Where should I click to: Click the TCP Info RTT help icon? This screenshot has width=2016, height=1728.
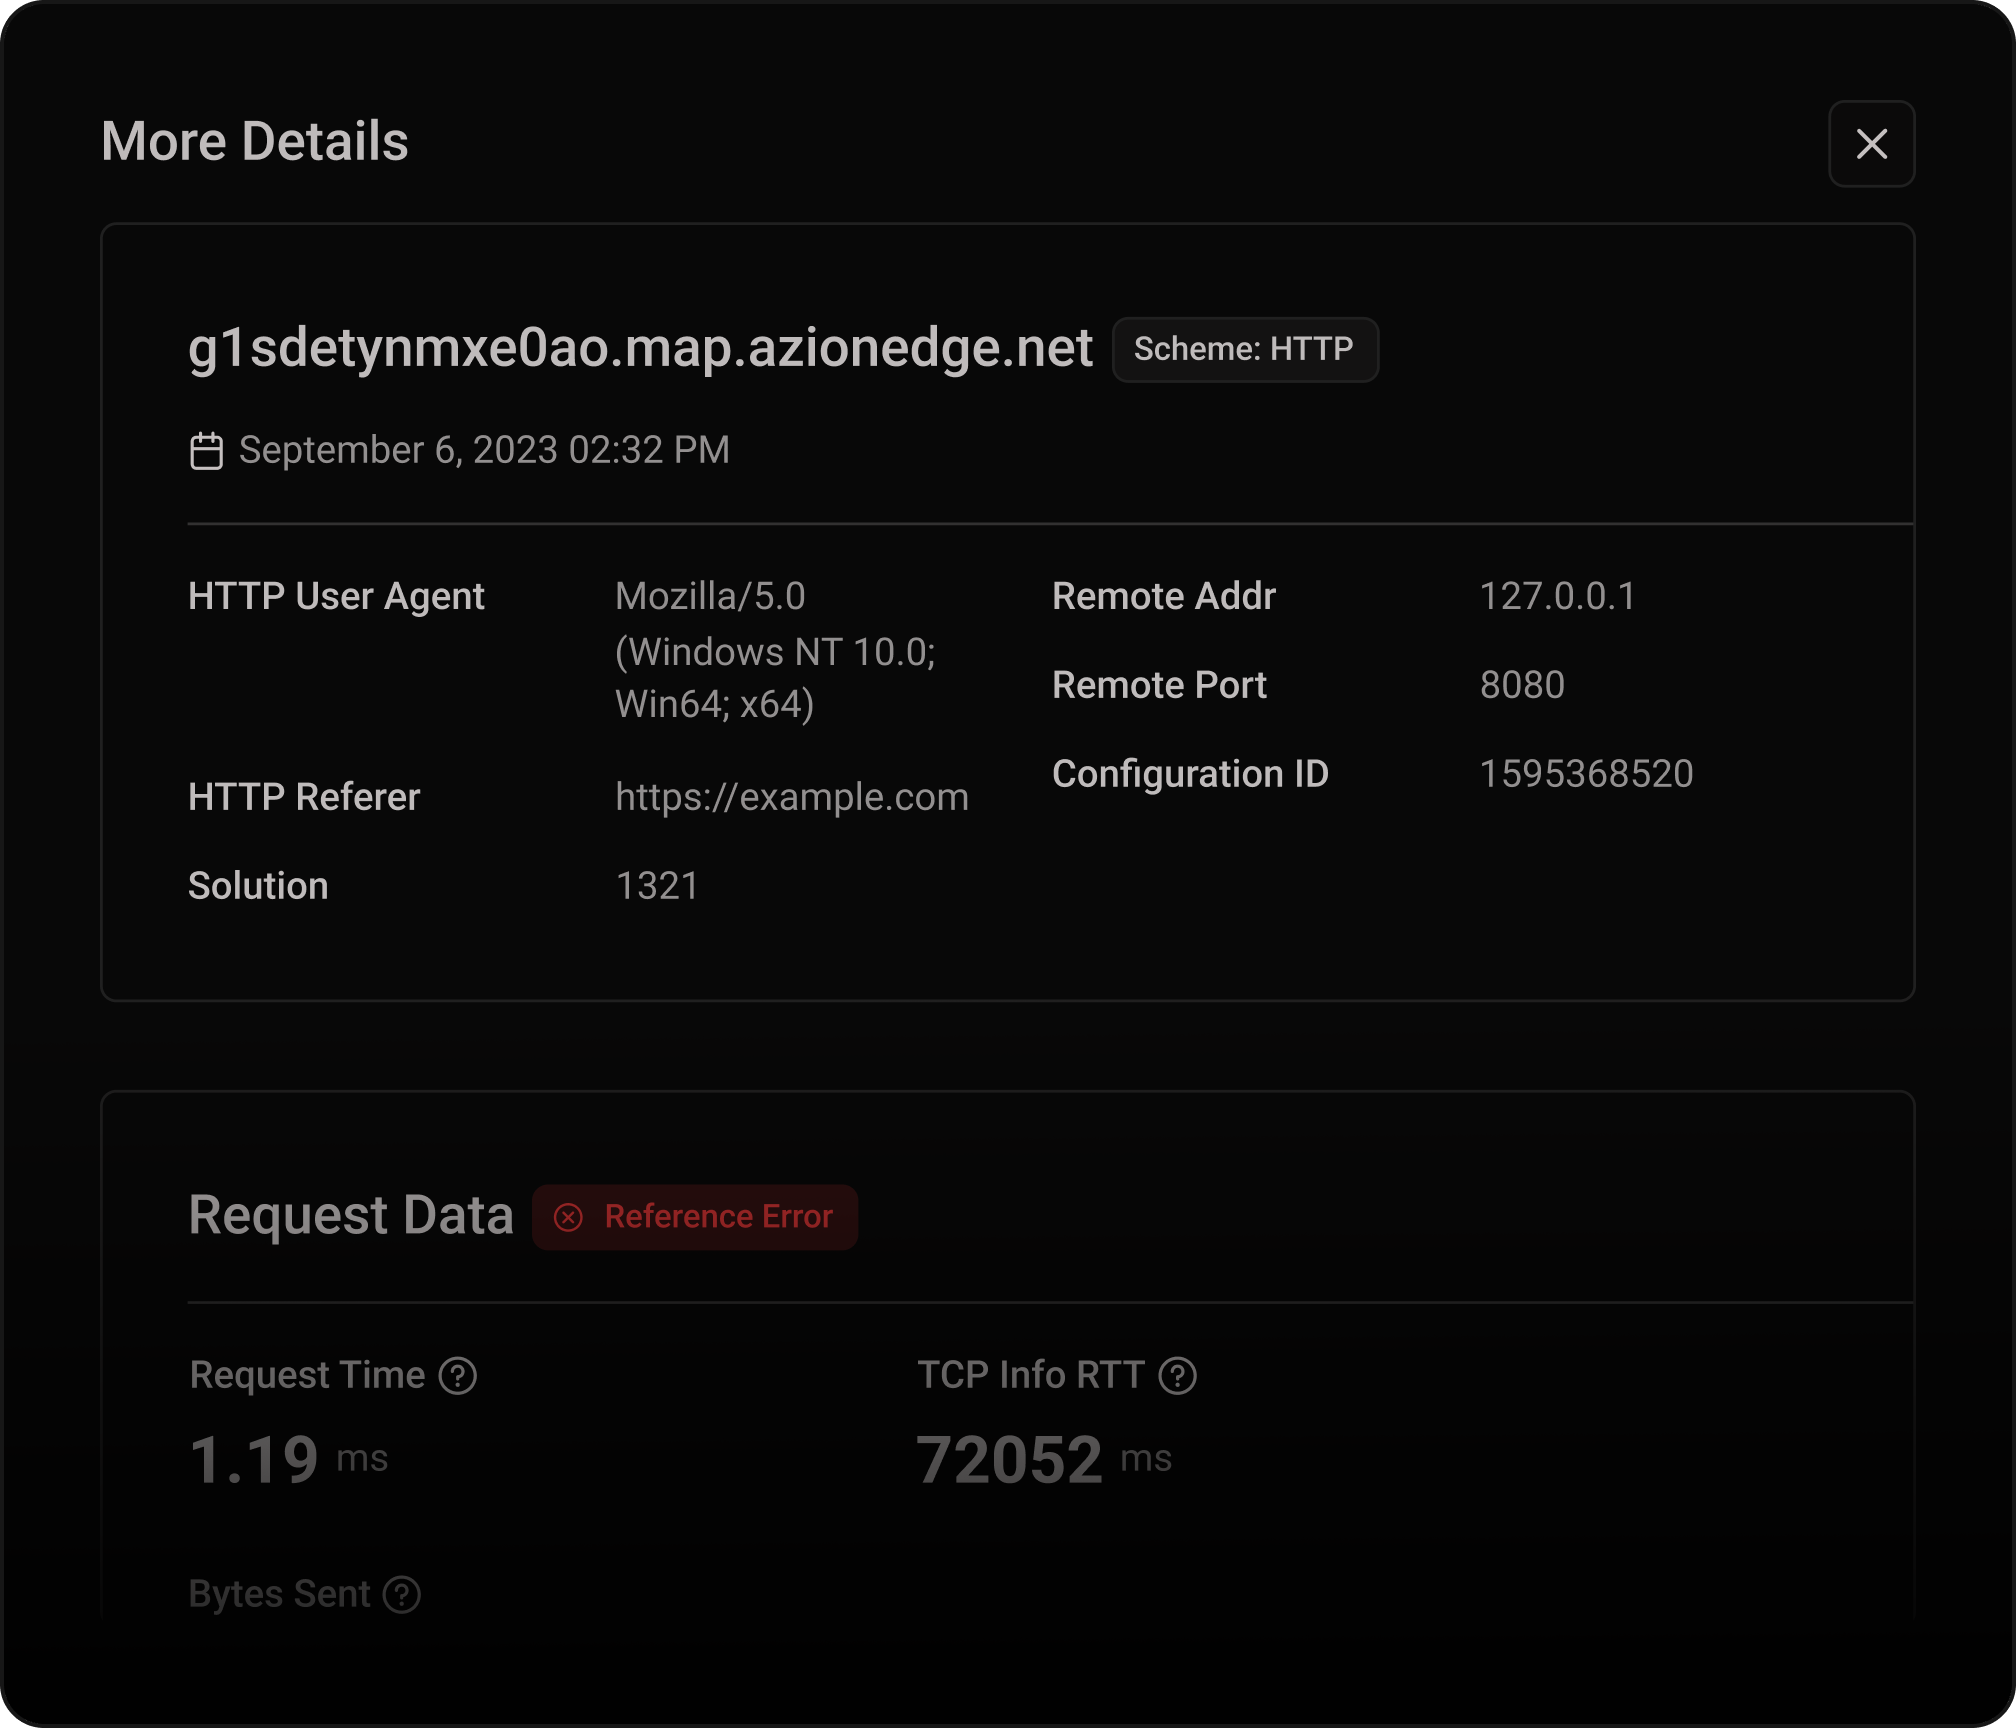click(1177, 1376)
